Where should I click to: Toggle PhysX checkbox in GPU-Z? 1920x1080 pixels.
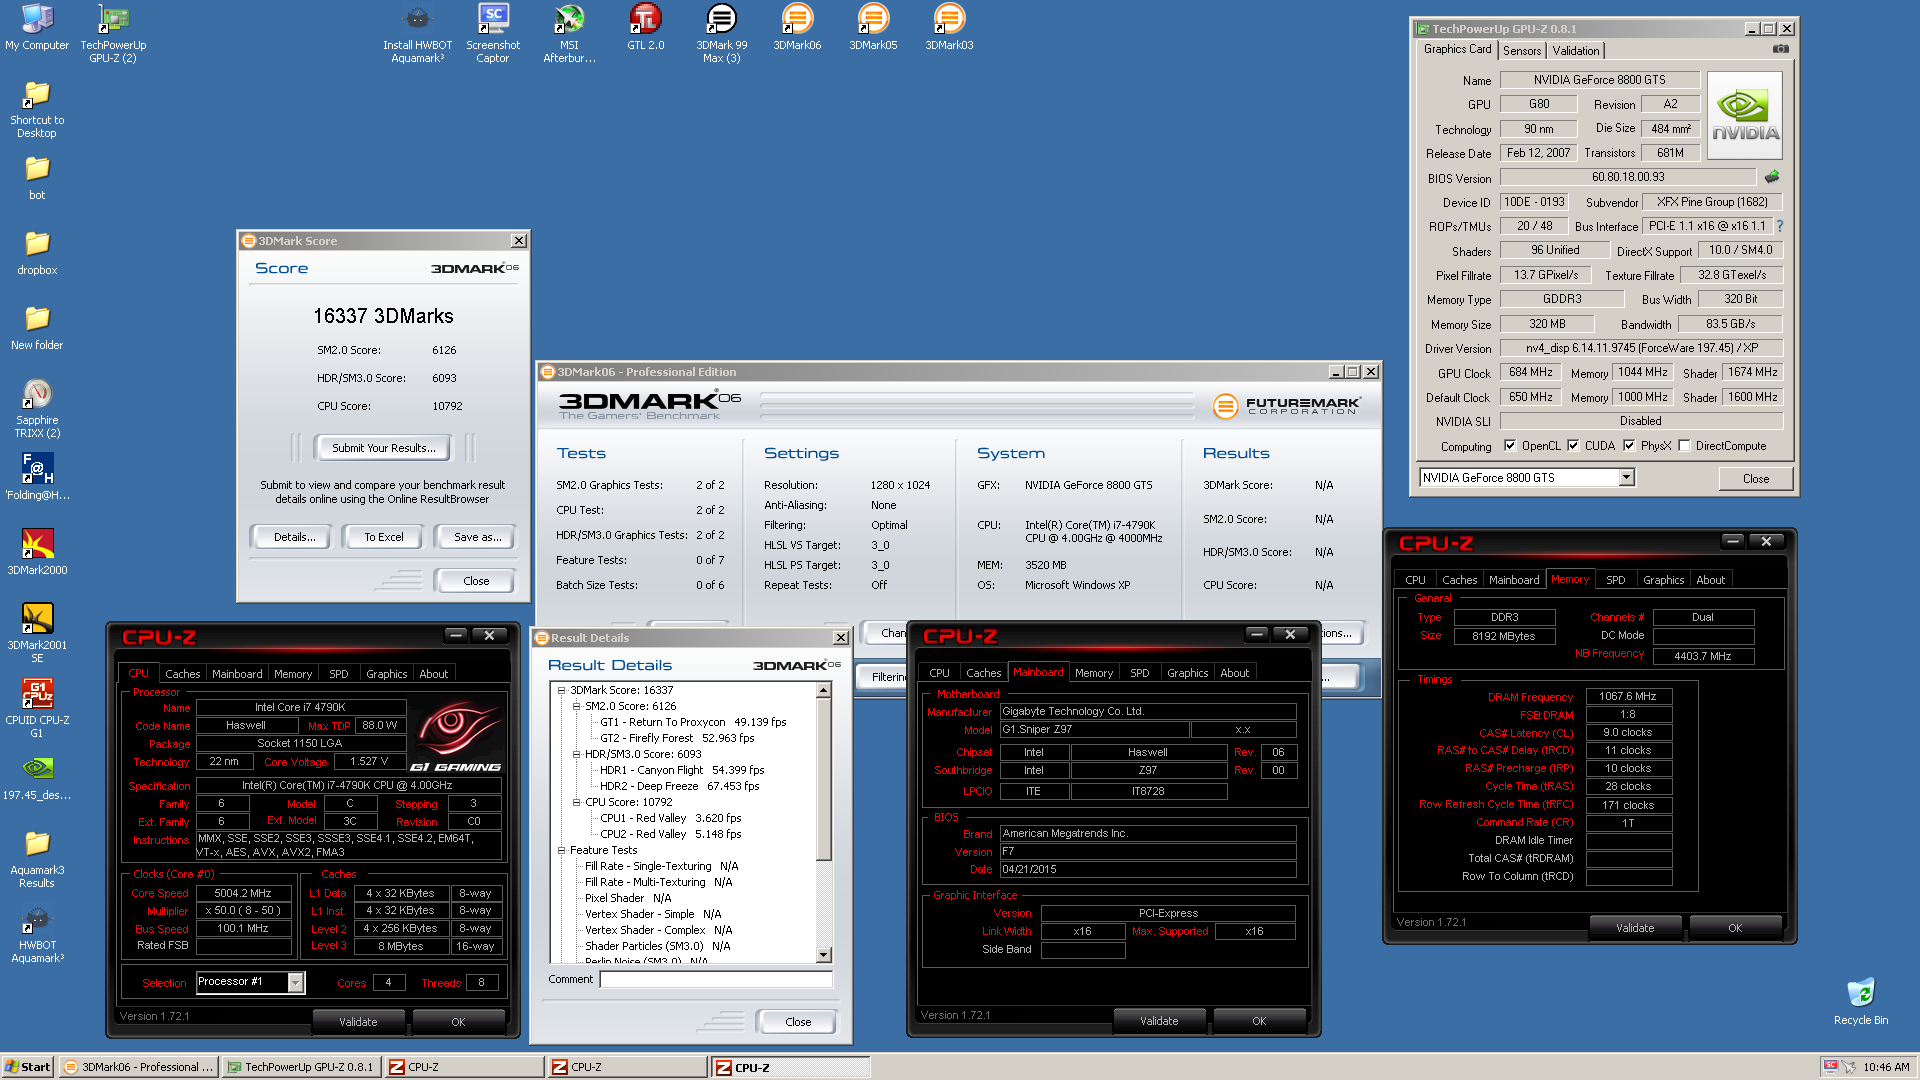1629,446
